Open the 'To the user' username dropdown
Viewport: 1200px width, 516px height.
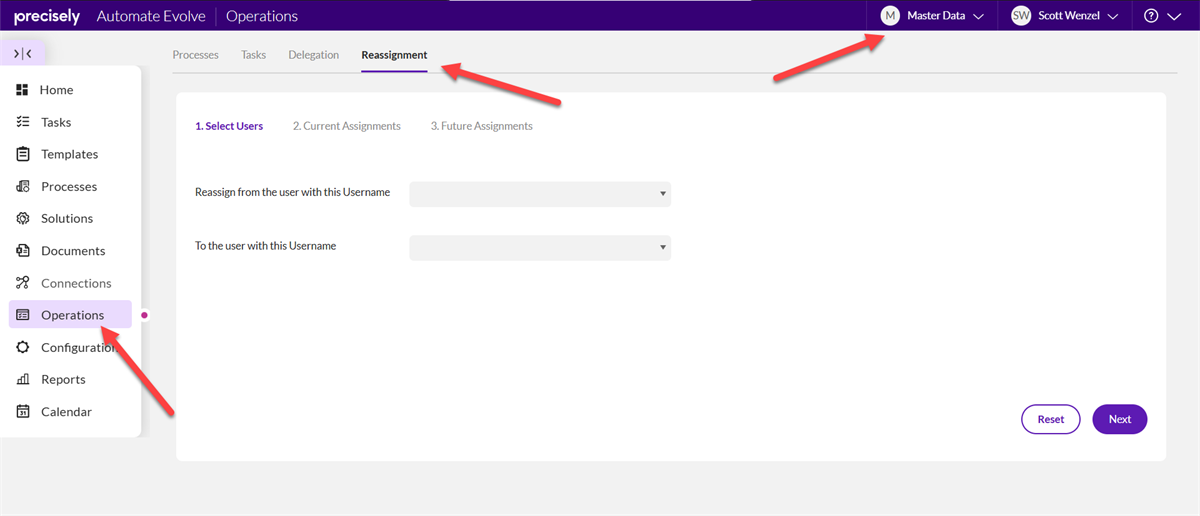pos(540,247)
